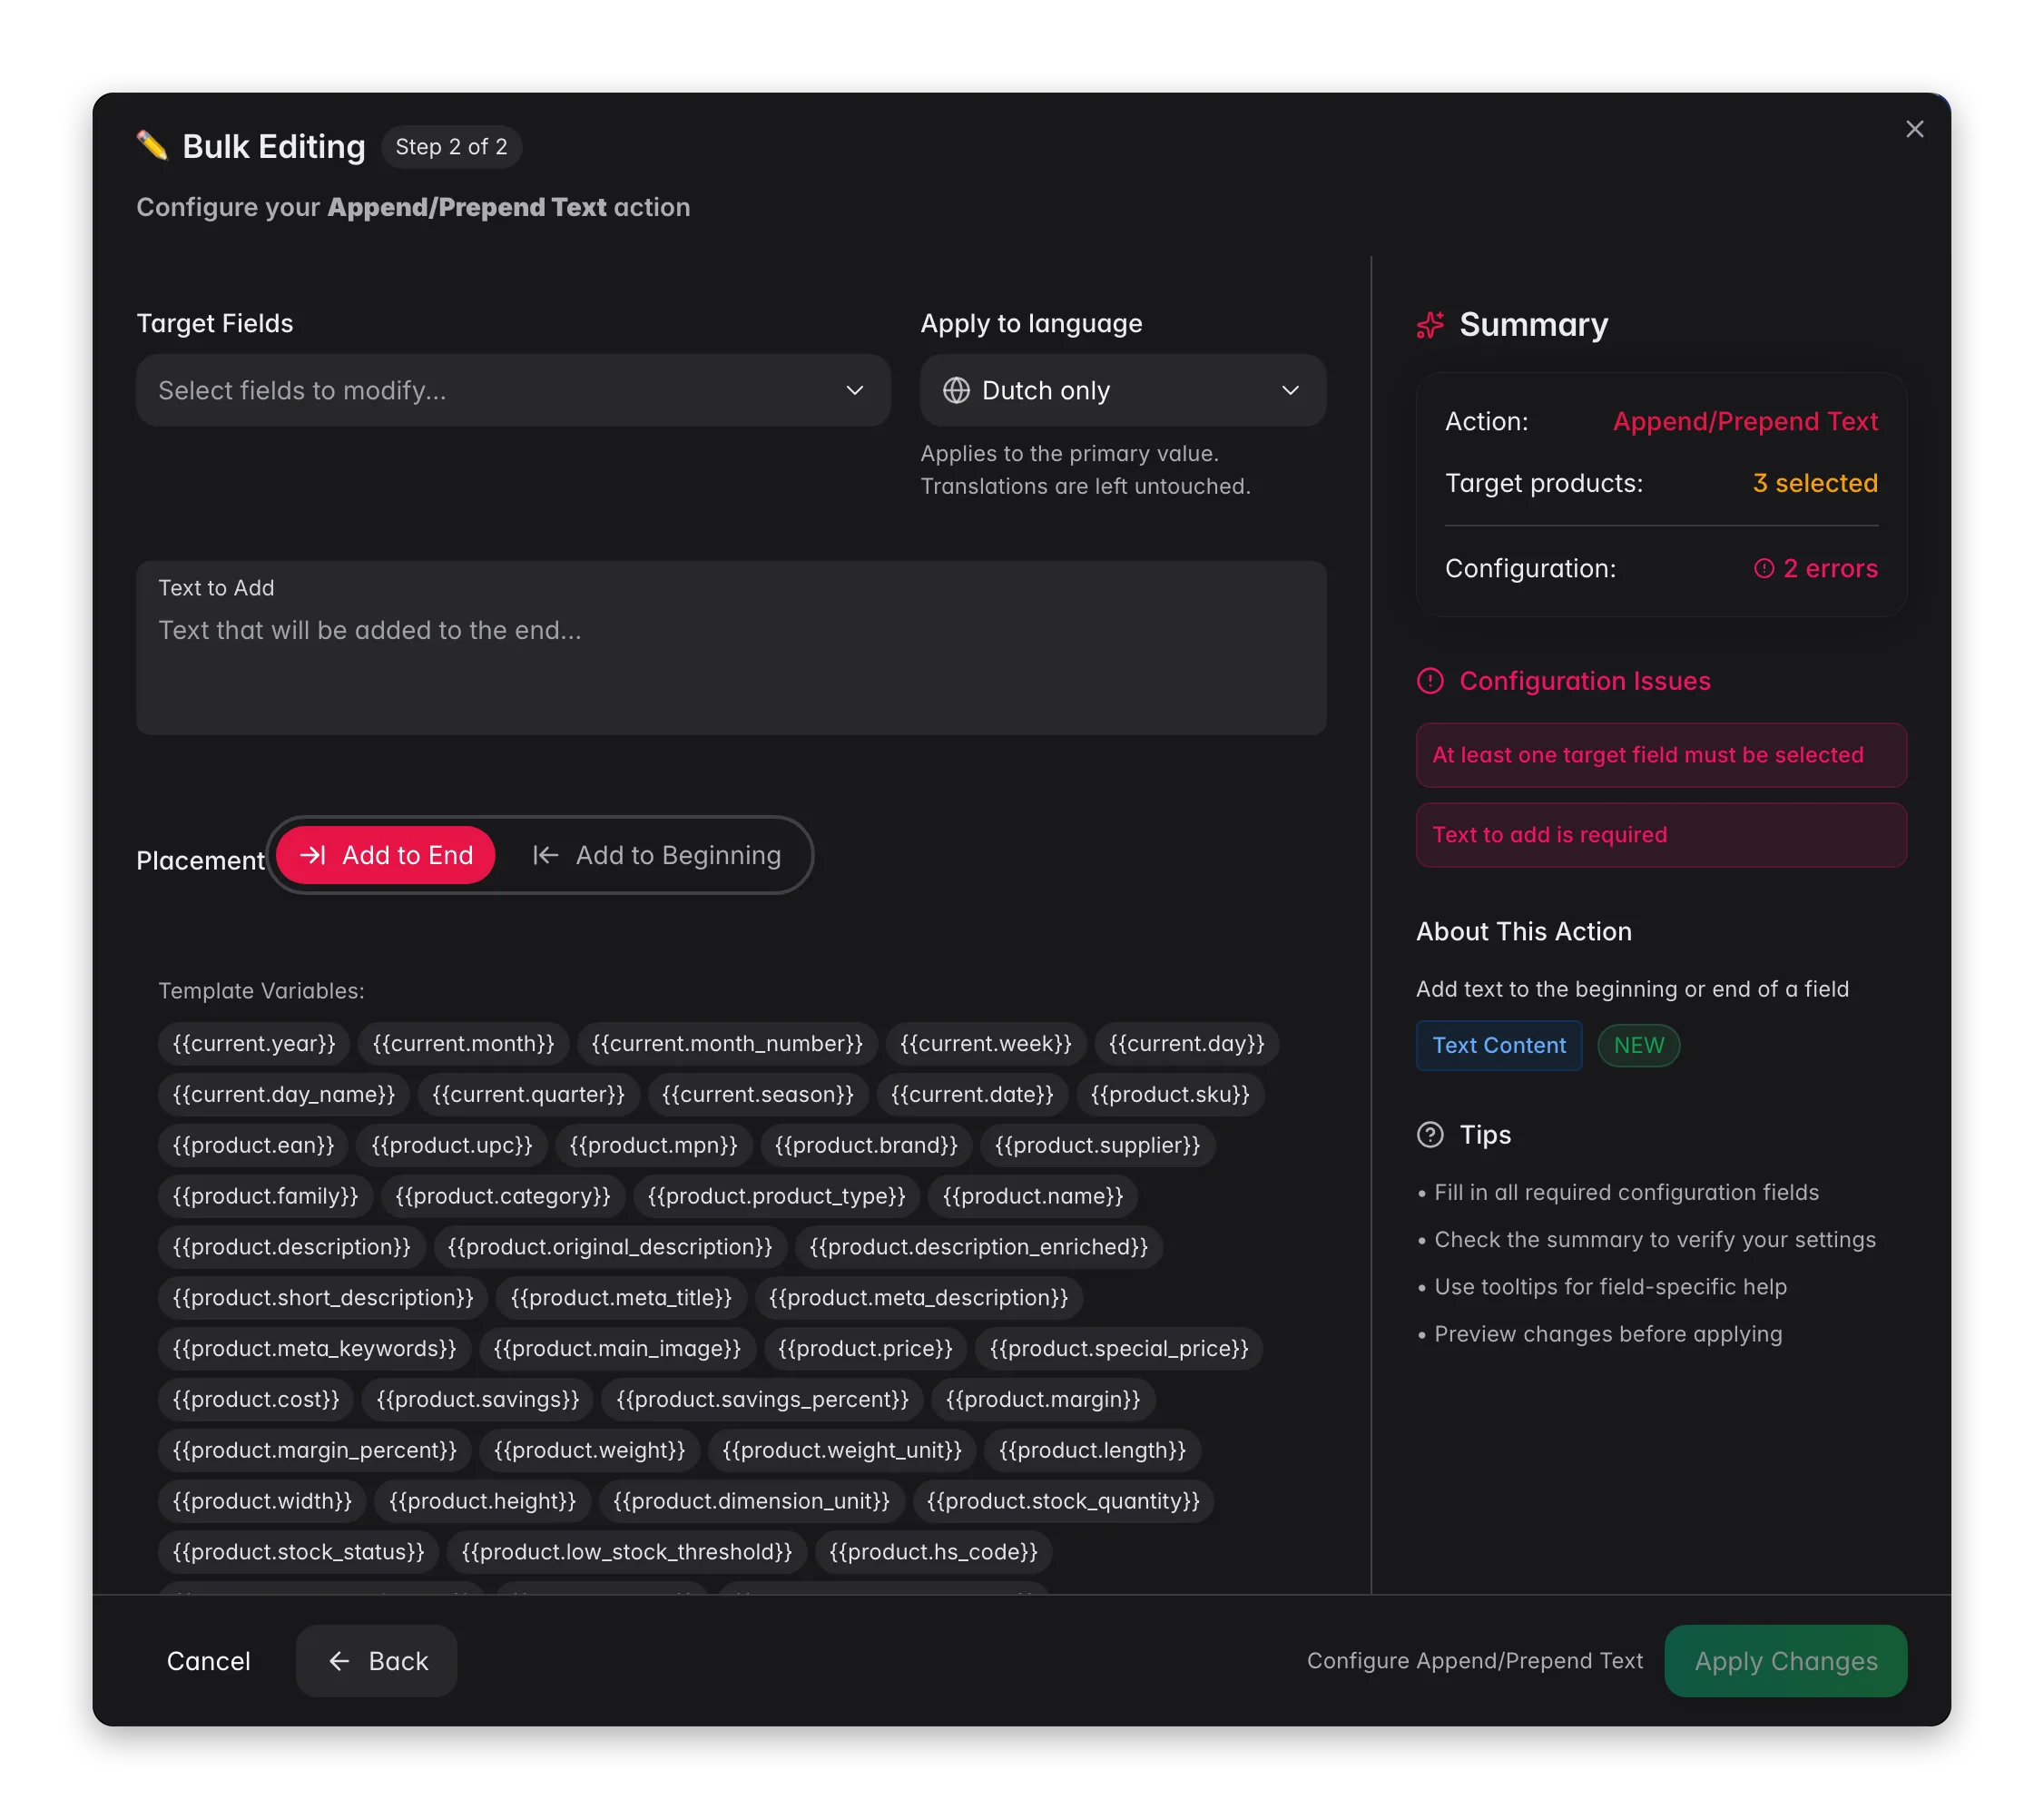Screen dimensions: 2044x1819
Task: Insert {{product.description_enriched}} variable
Action: tap(979, 1247)
